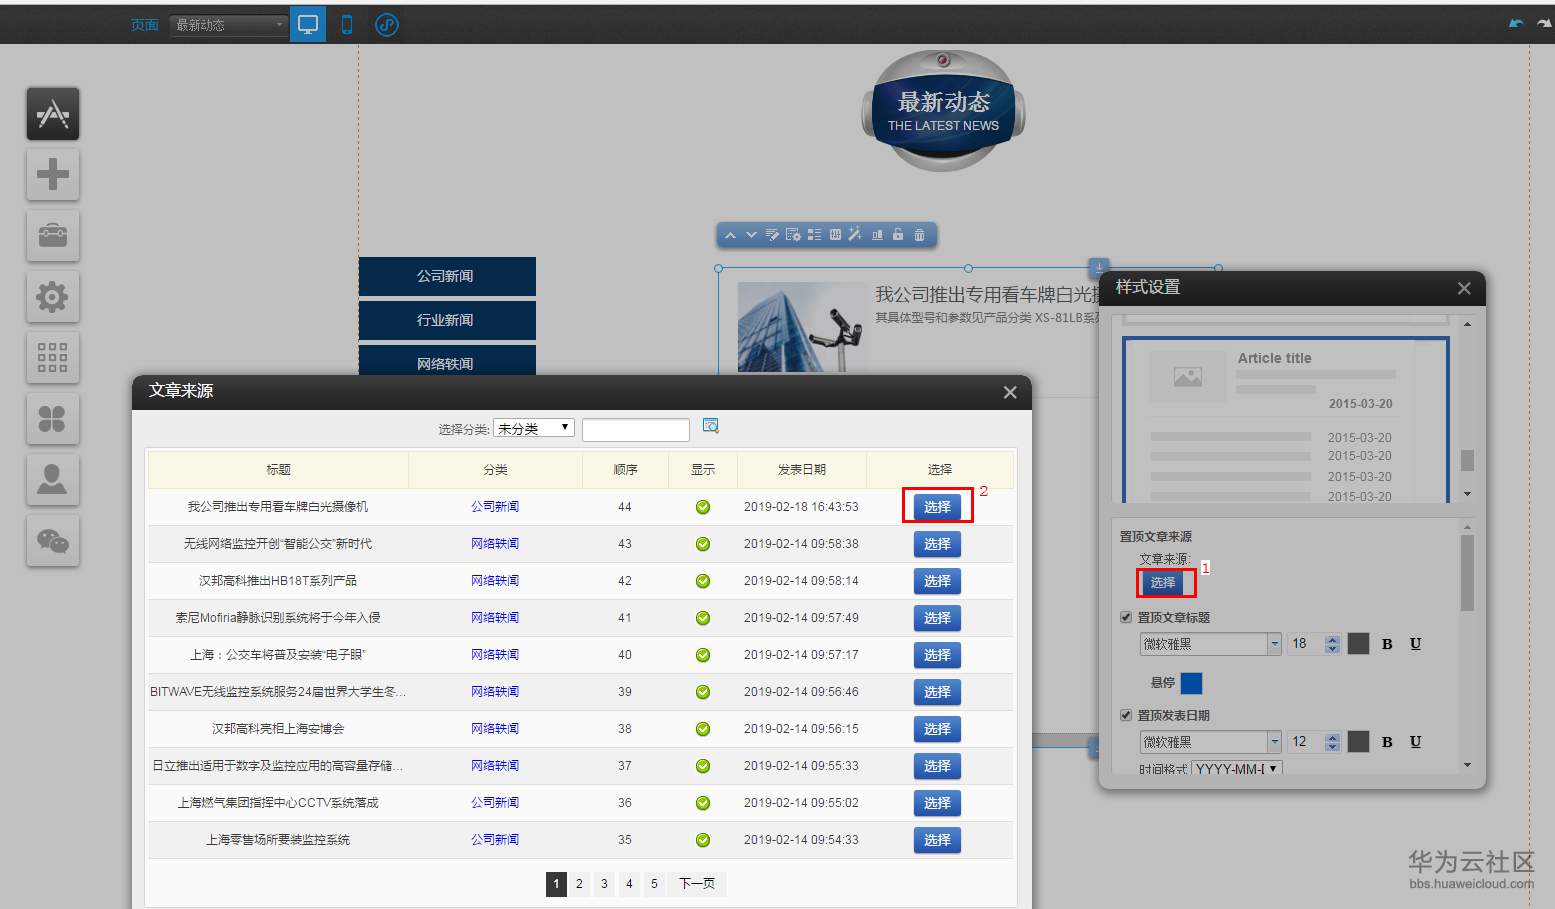Move module down with the down chevron
Image resolution: width=1555 pixels, height=909 pixels.
pos(751,235)
